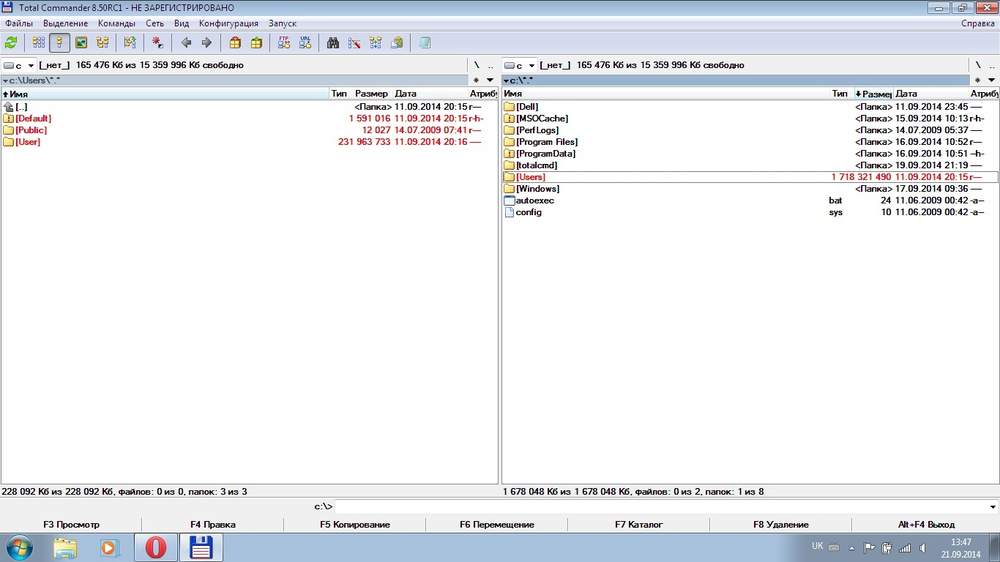Open the Файлы menu
This screenshot has height=562, width=1000.
pyautogui.click(x=18, y=23)
